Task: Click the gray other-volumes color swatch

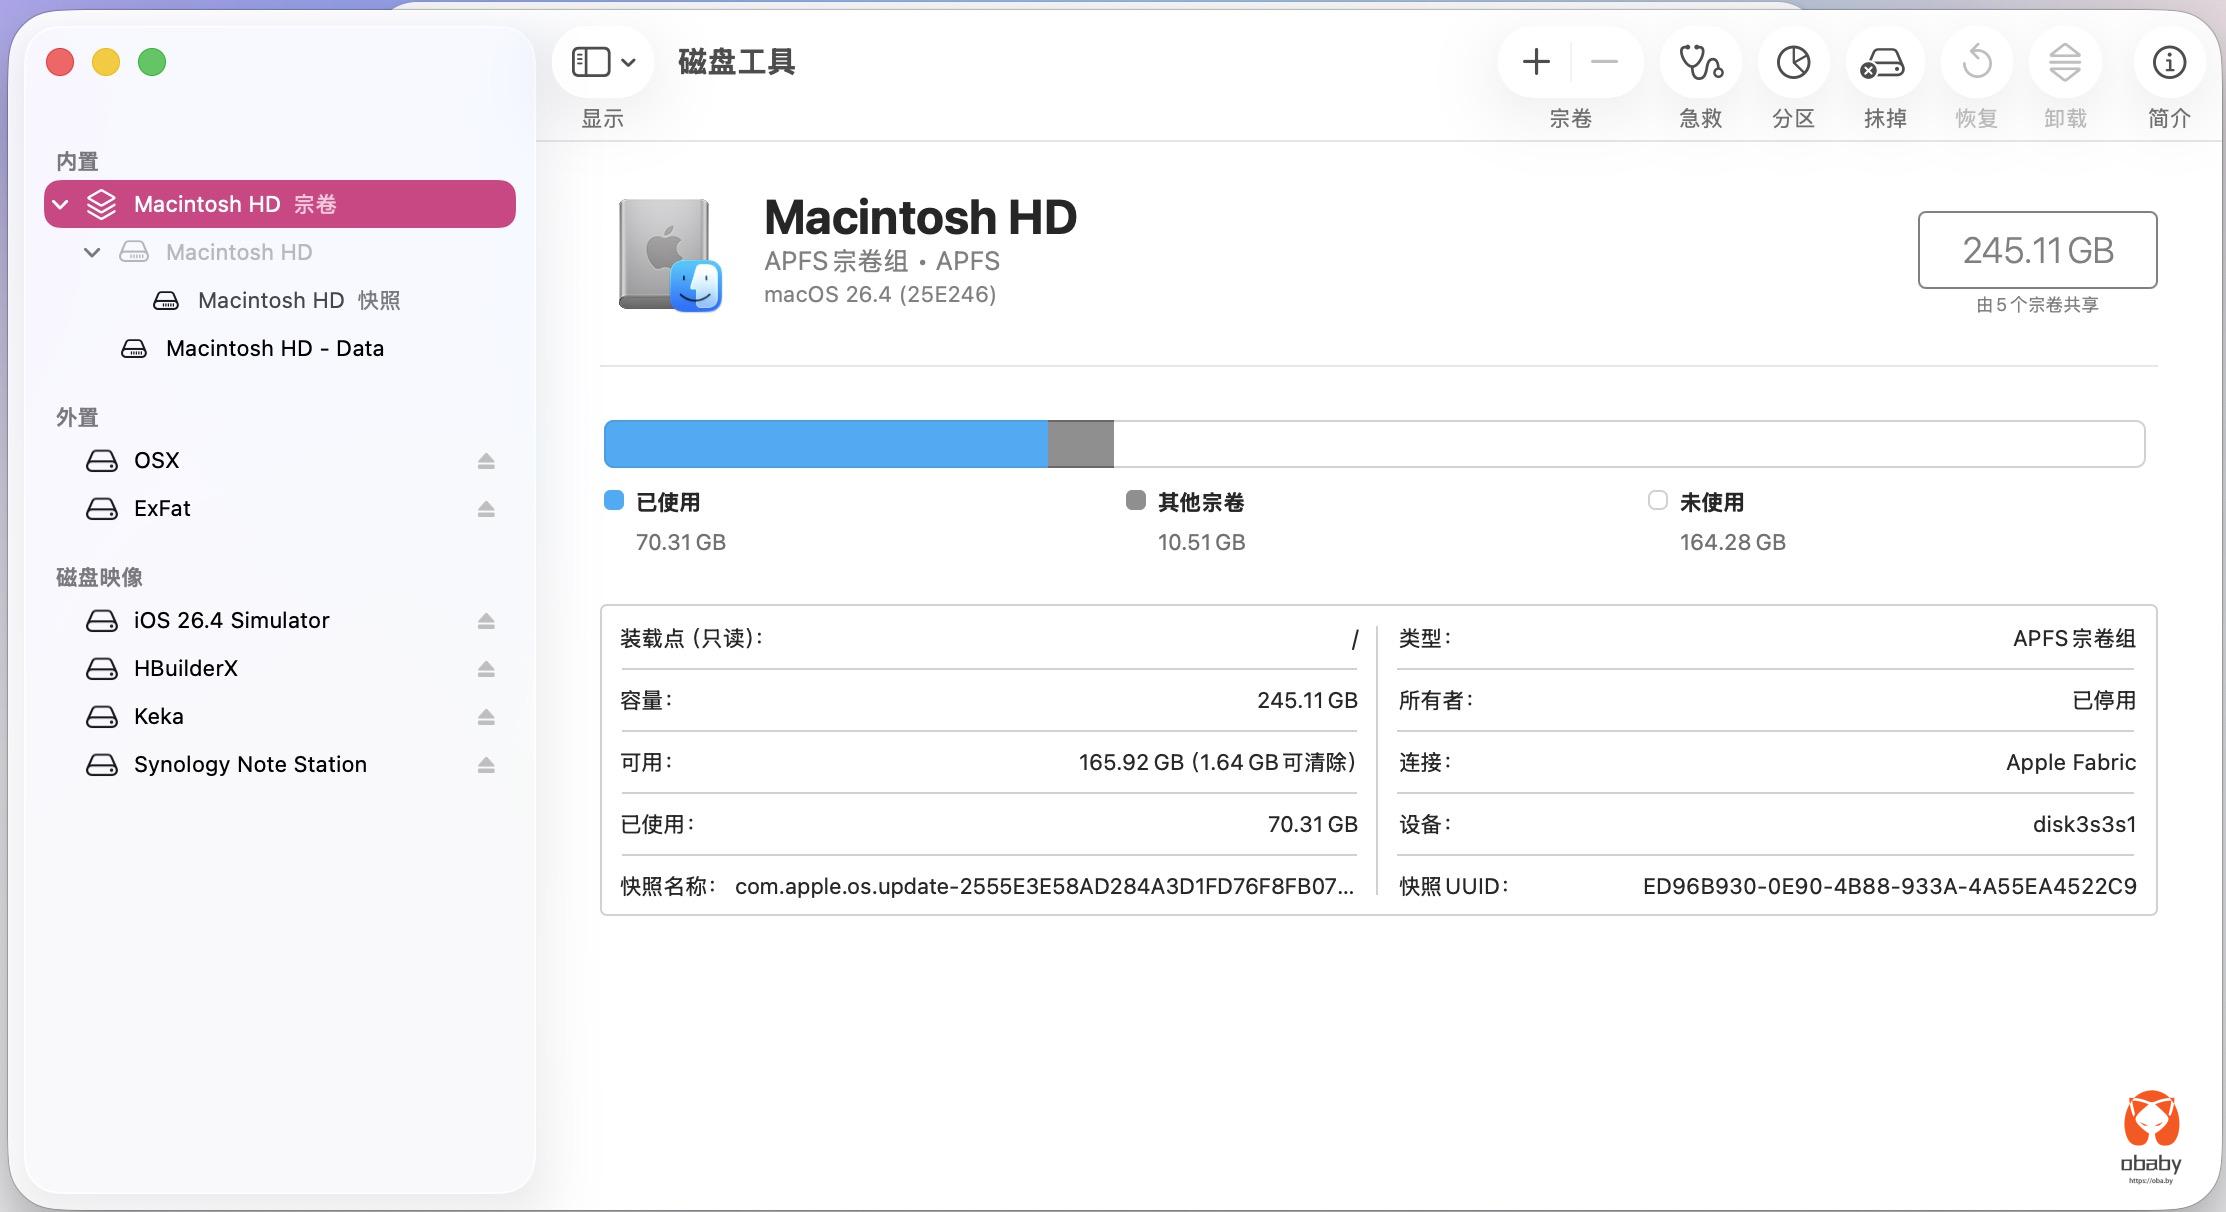Action: click(1135, 500)
